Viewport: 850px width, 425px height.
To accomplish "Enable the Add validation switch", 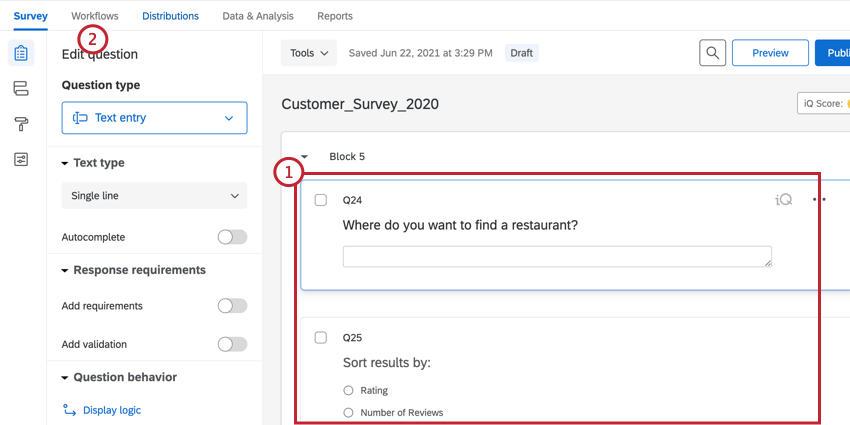I will point(232,344).
